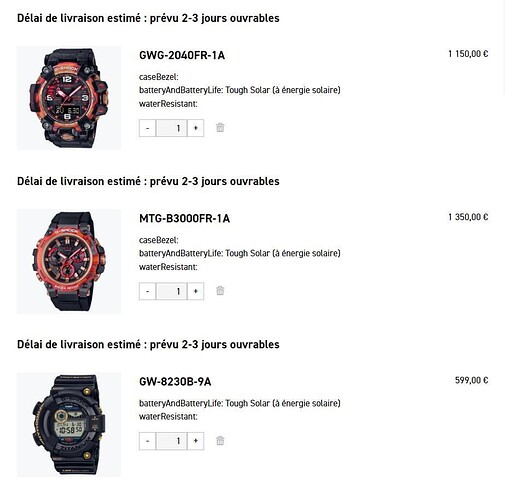Open GW-8230B-9A product title link
Viewport: 505px width, 500px height.
[x=175, y=382]
